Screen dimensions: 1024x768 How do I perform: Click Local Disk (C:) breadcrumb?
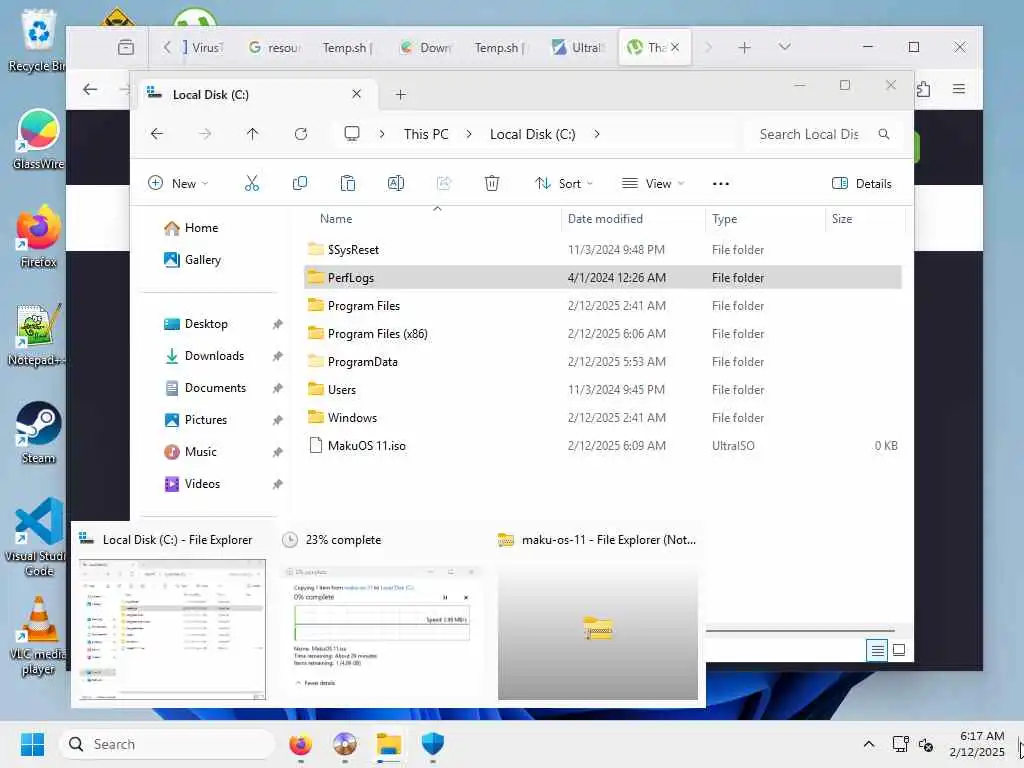[x=532, y=134]
